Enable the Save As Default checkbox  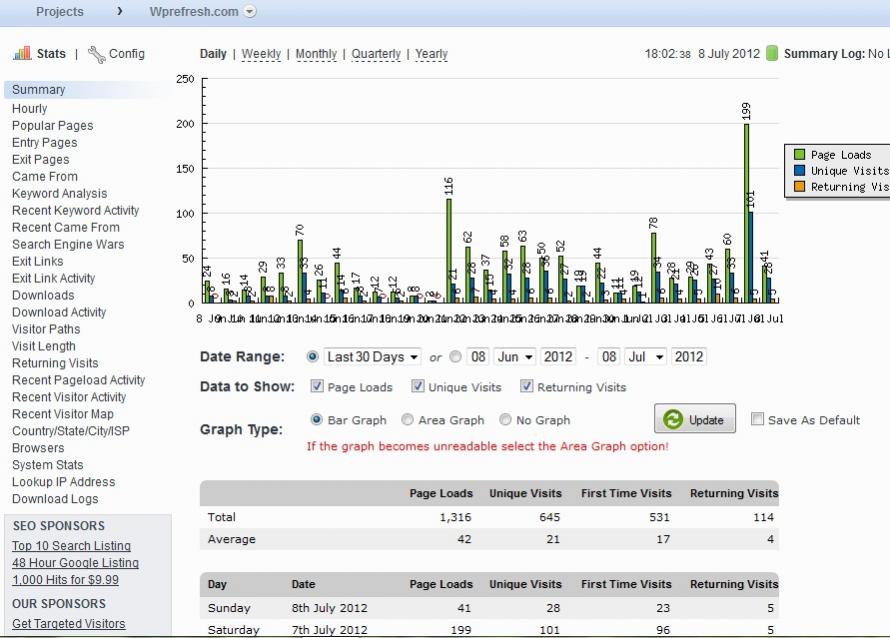point(757,419)
